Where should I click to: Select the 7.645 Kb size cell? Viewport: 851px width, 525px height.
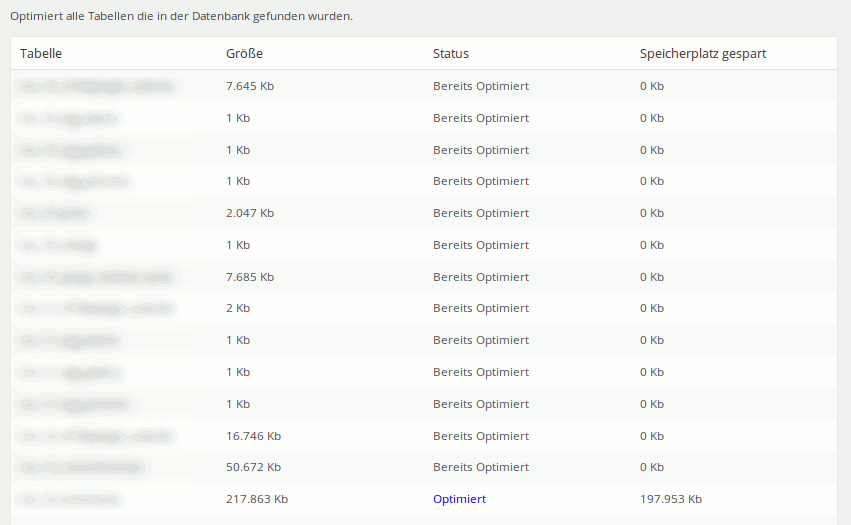click(x=250, y=86)
